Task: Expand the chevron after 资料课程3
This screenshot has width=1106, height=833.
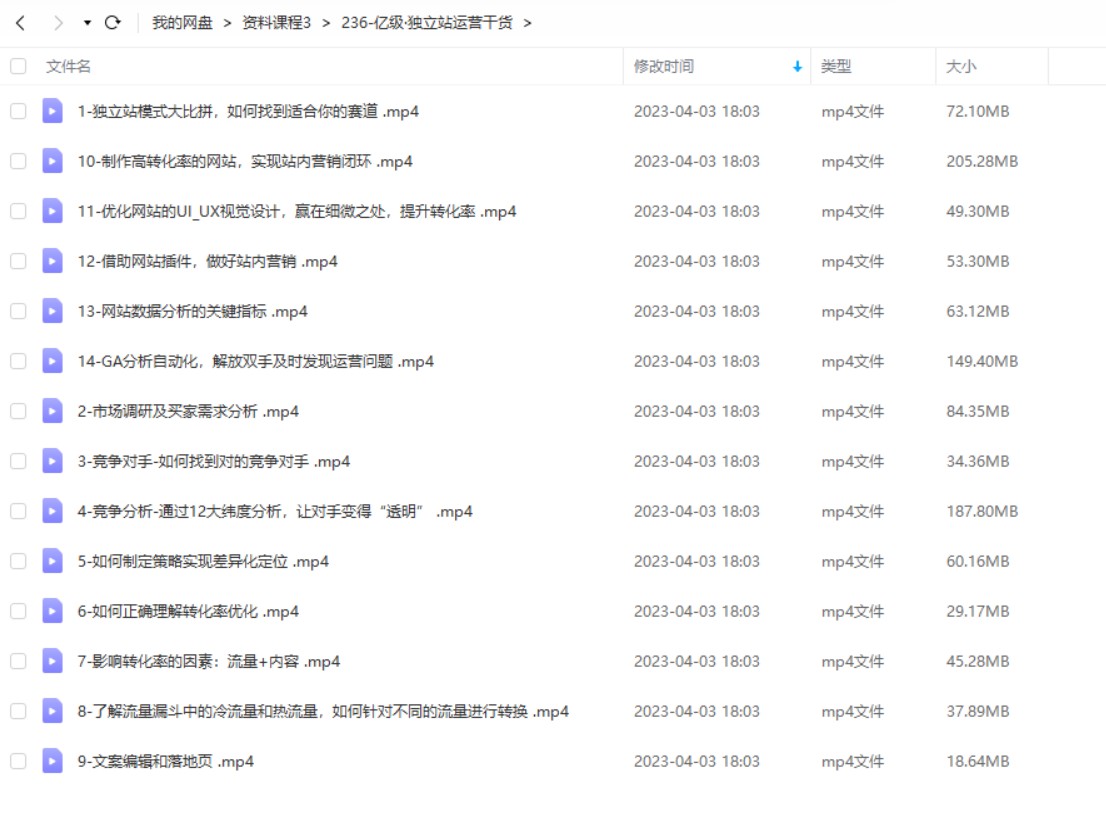Action: [326, 23]
